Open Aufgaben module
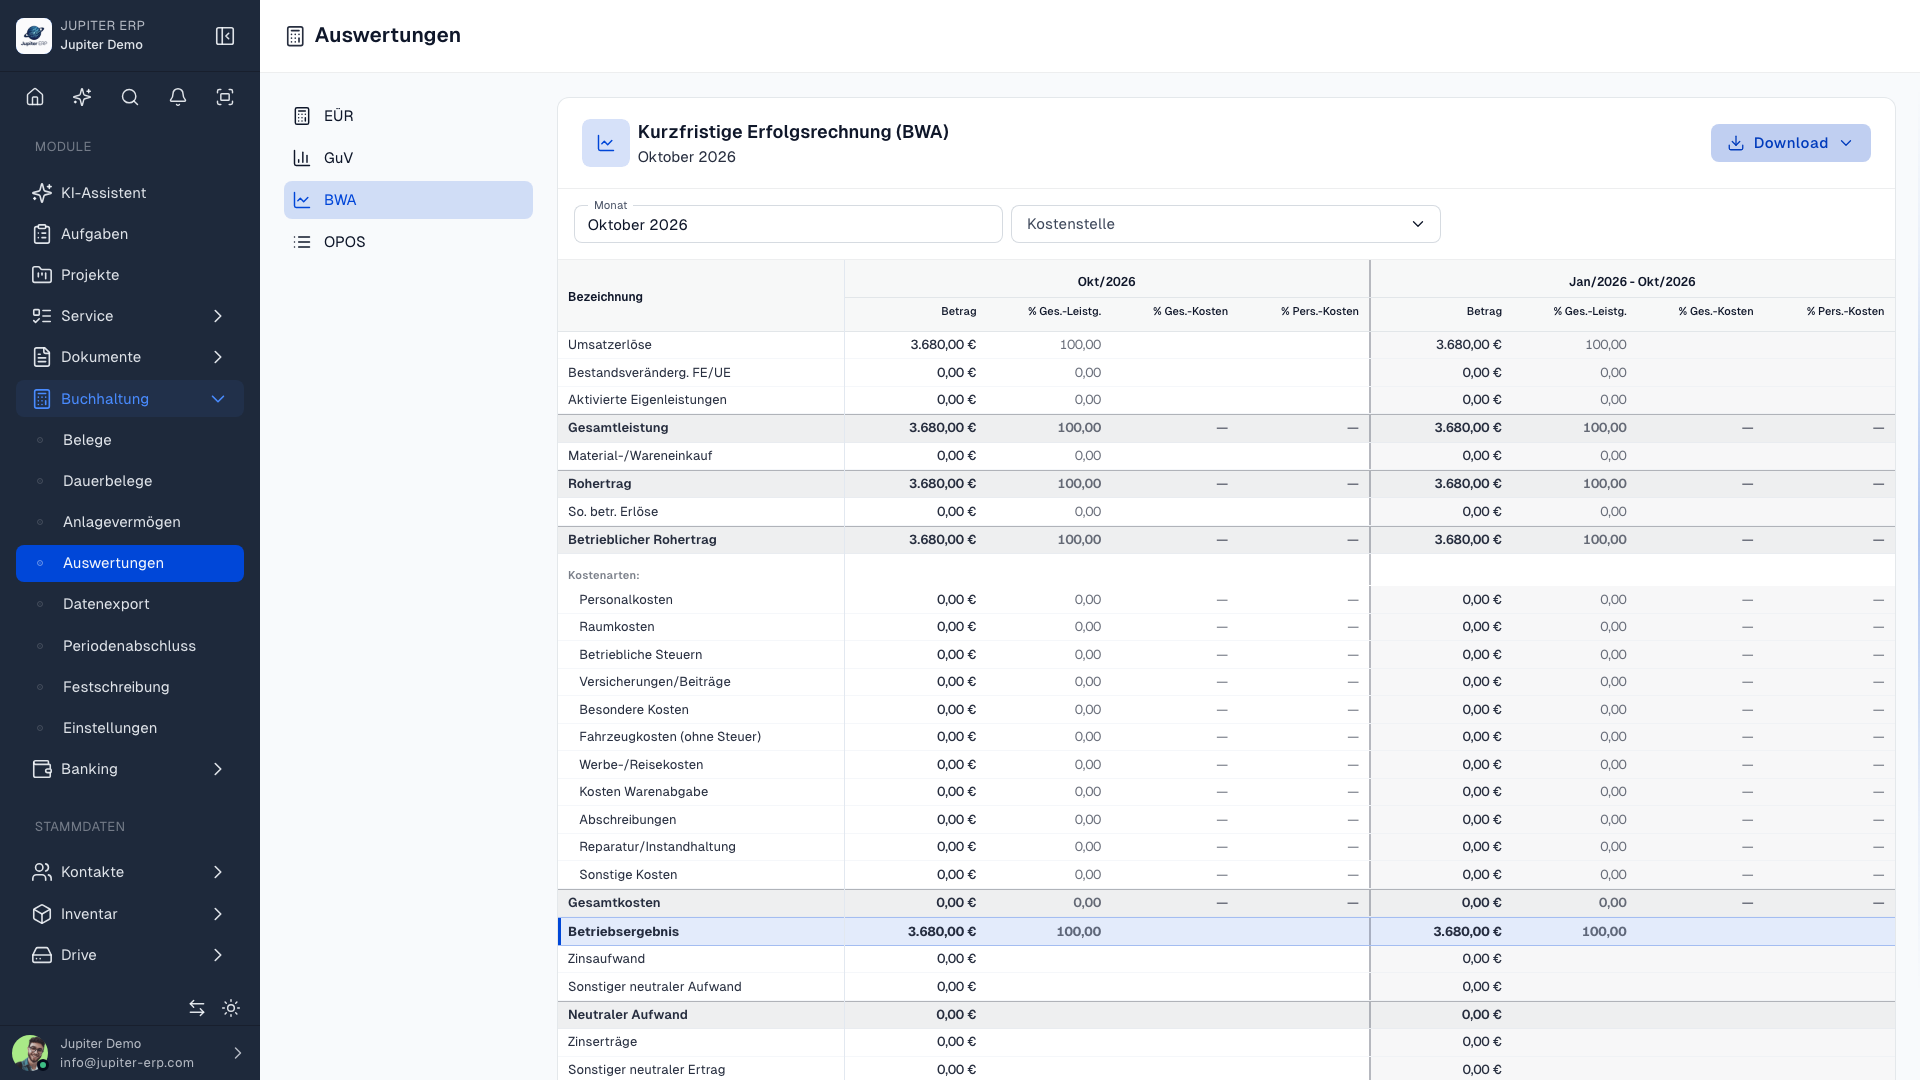Screen dimensions: 1920x1080 (x=130, y=234)
